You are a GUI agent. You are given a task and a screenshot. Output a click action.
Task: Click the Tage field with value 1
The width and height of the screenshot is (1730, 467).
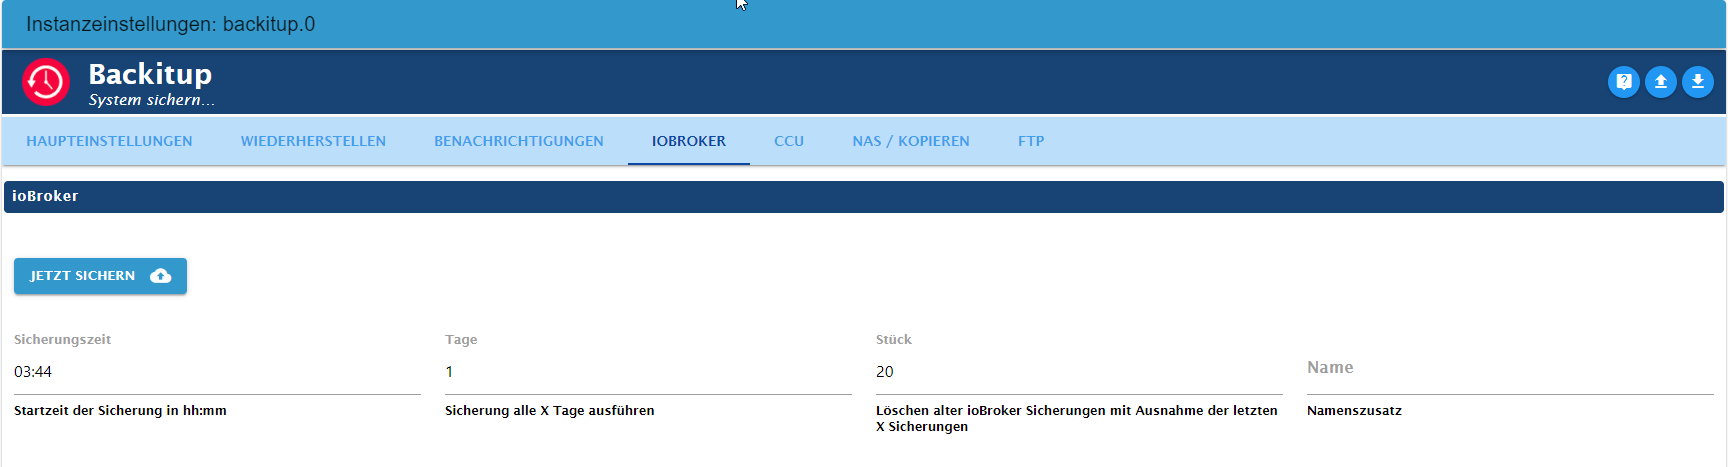pos(648,372)
